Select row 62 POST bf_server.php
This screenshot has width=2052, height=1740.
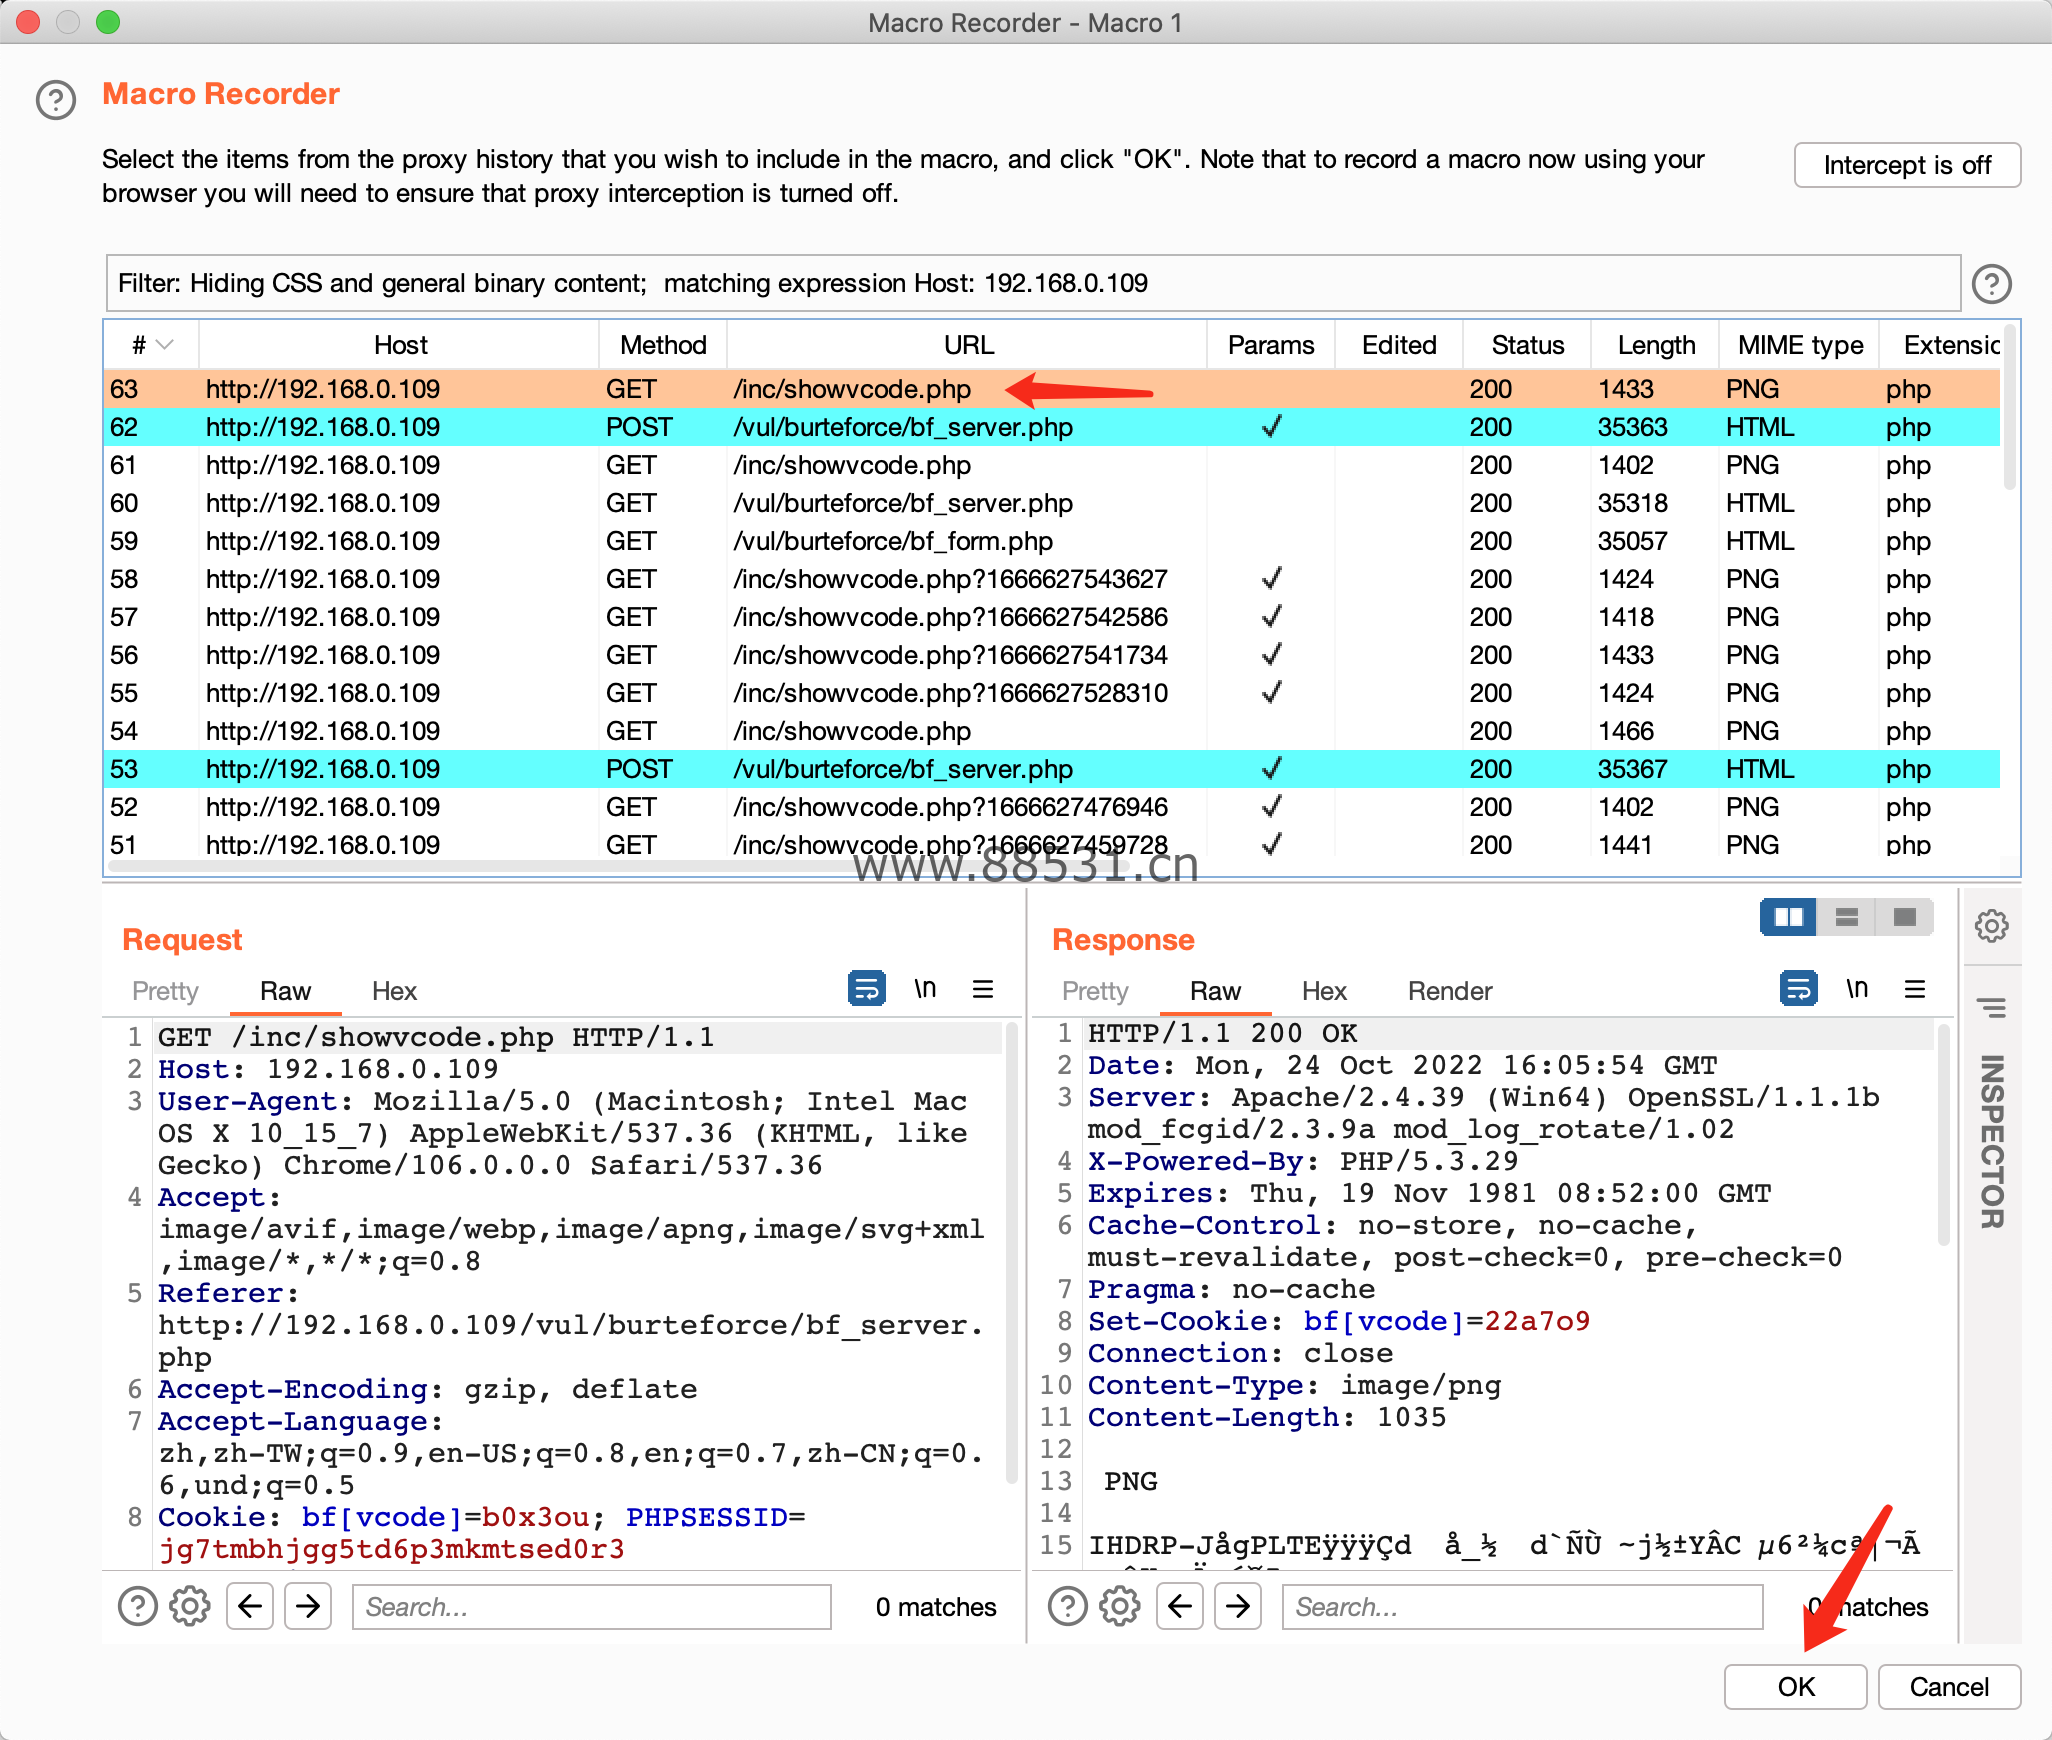[1052, 427]
